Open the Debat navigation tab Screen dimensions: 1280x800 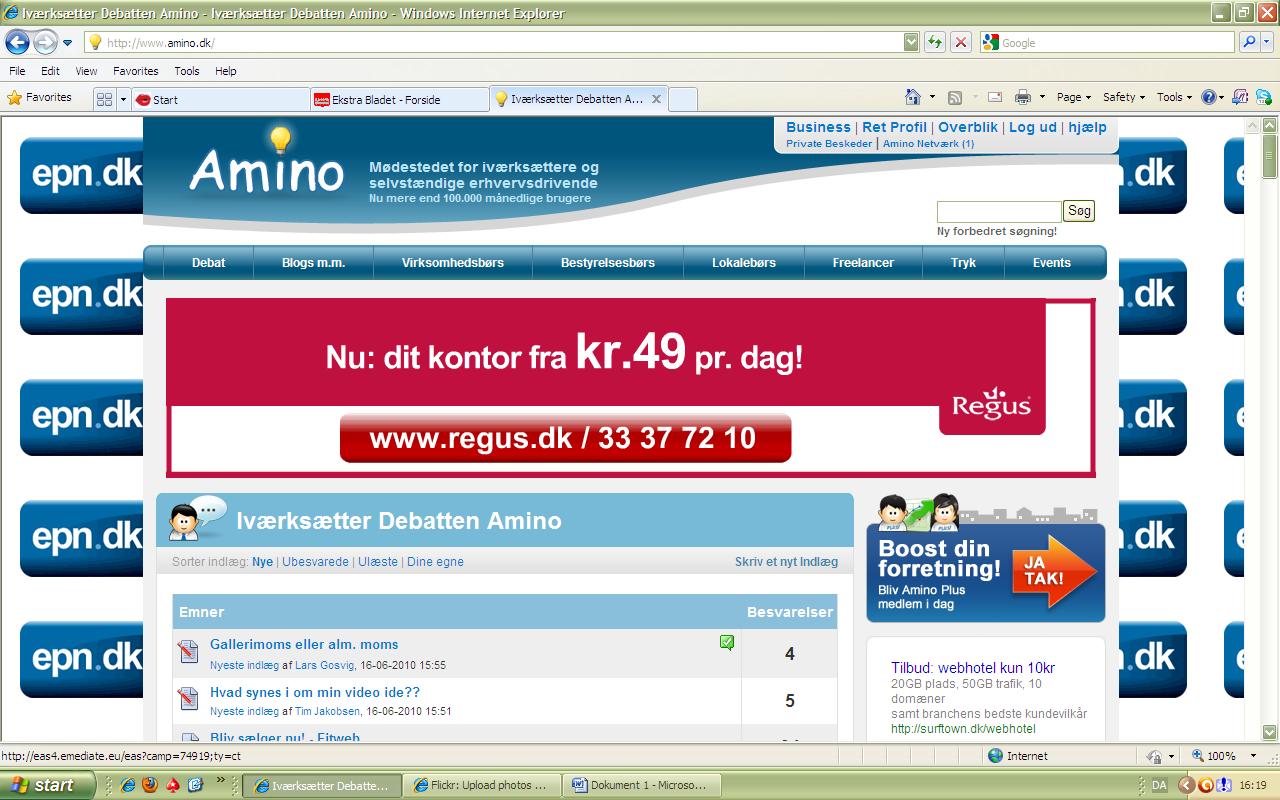(209, 263)
